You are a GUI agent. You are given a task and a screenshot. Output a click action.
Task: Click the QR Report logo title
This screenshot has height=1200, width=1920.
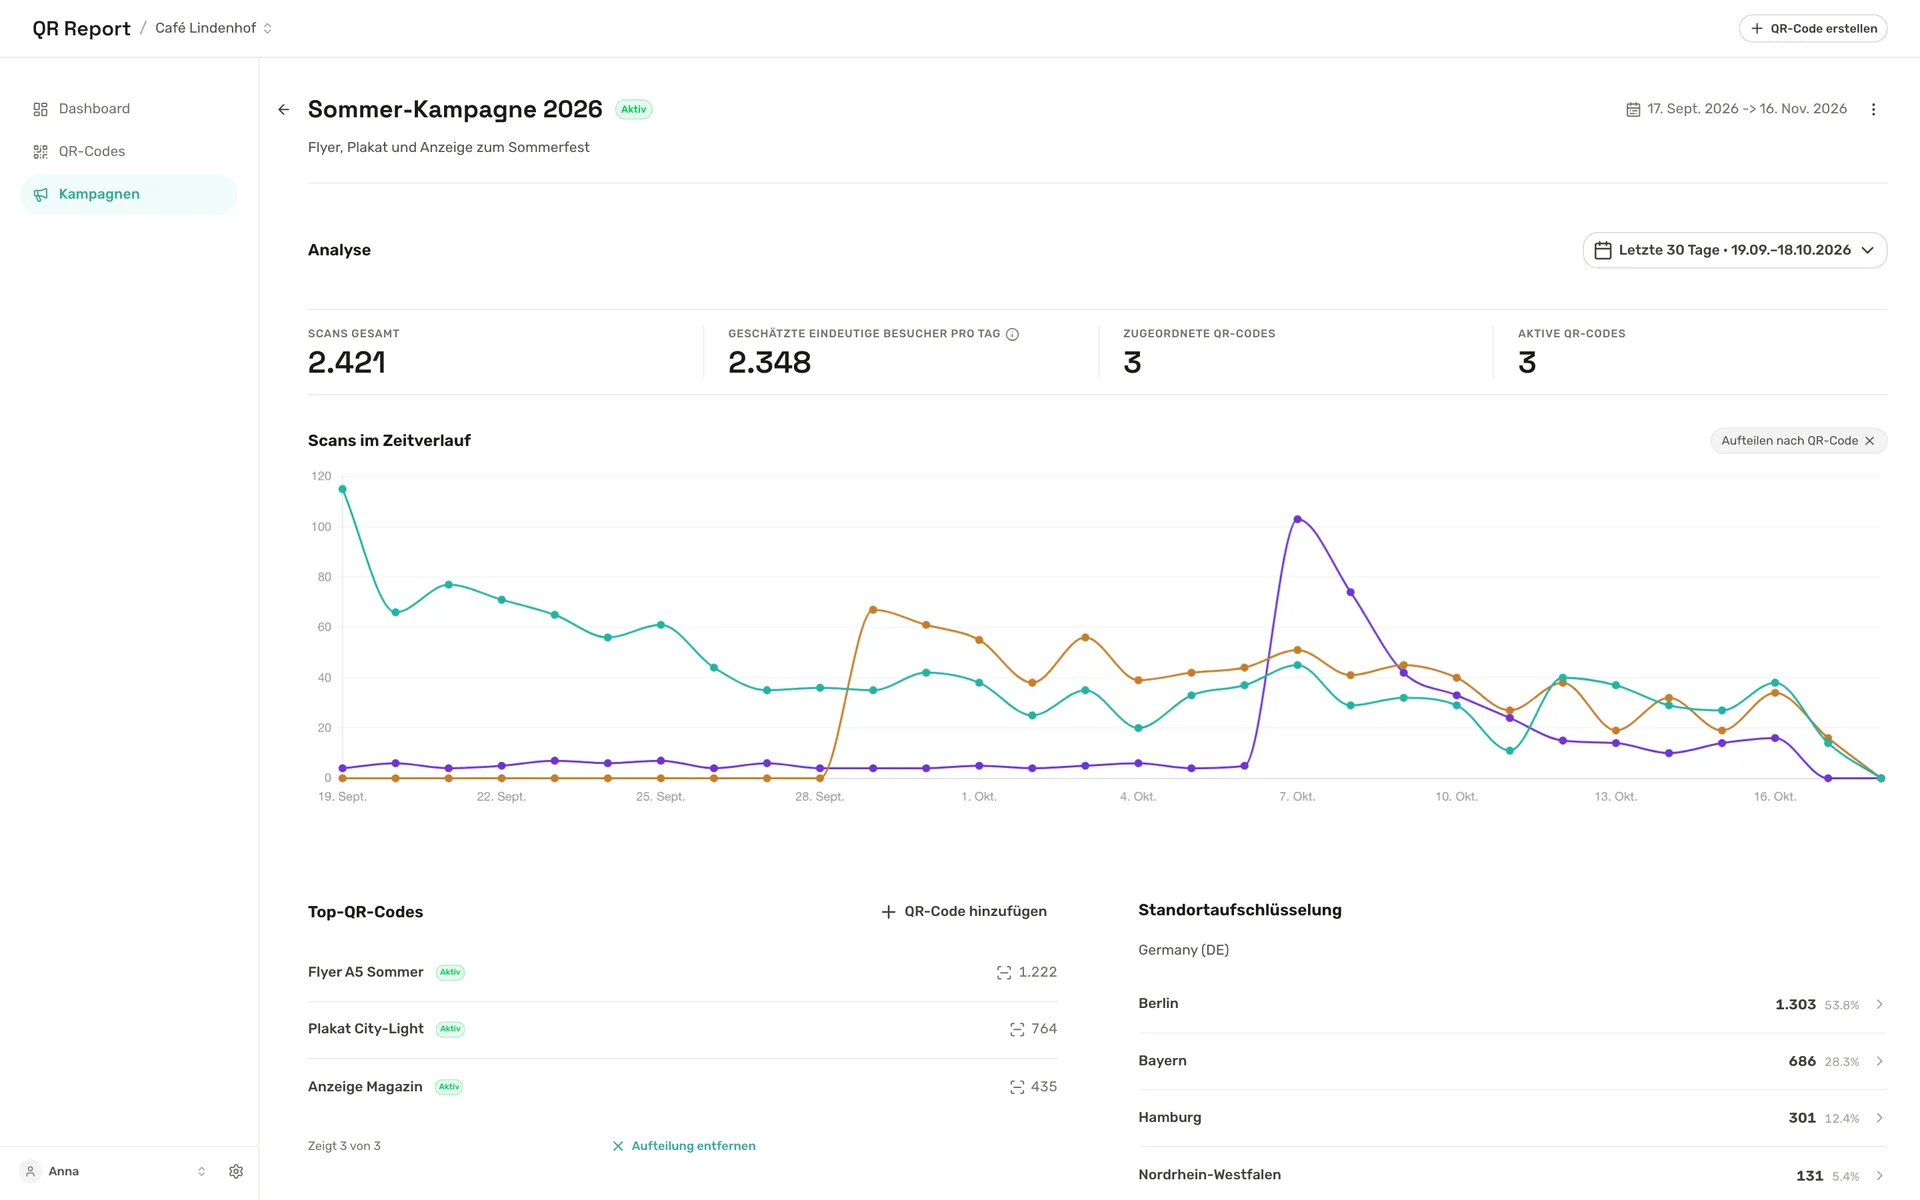(81, 28)
